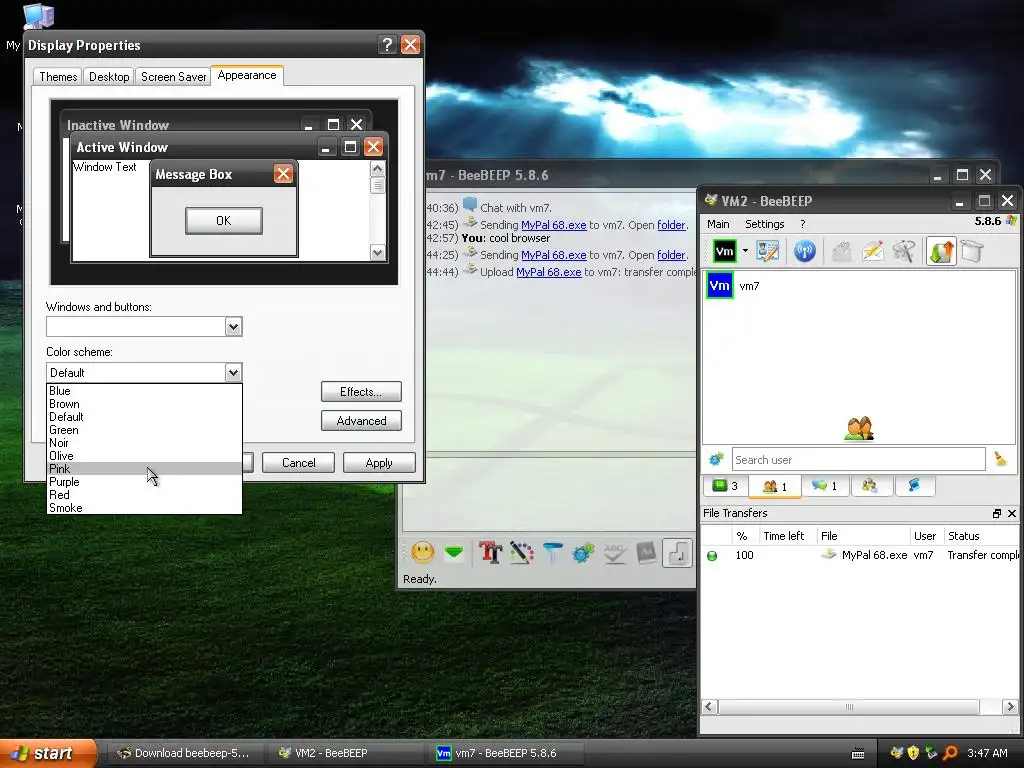Open the font TT icon in chat toolbar
Viewport: 1024px width, 768px height.
point(490,553)
